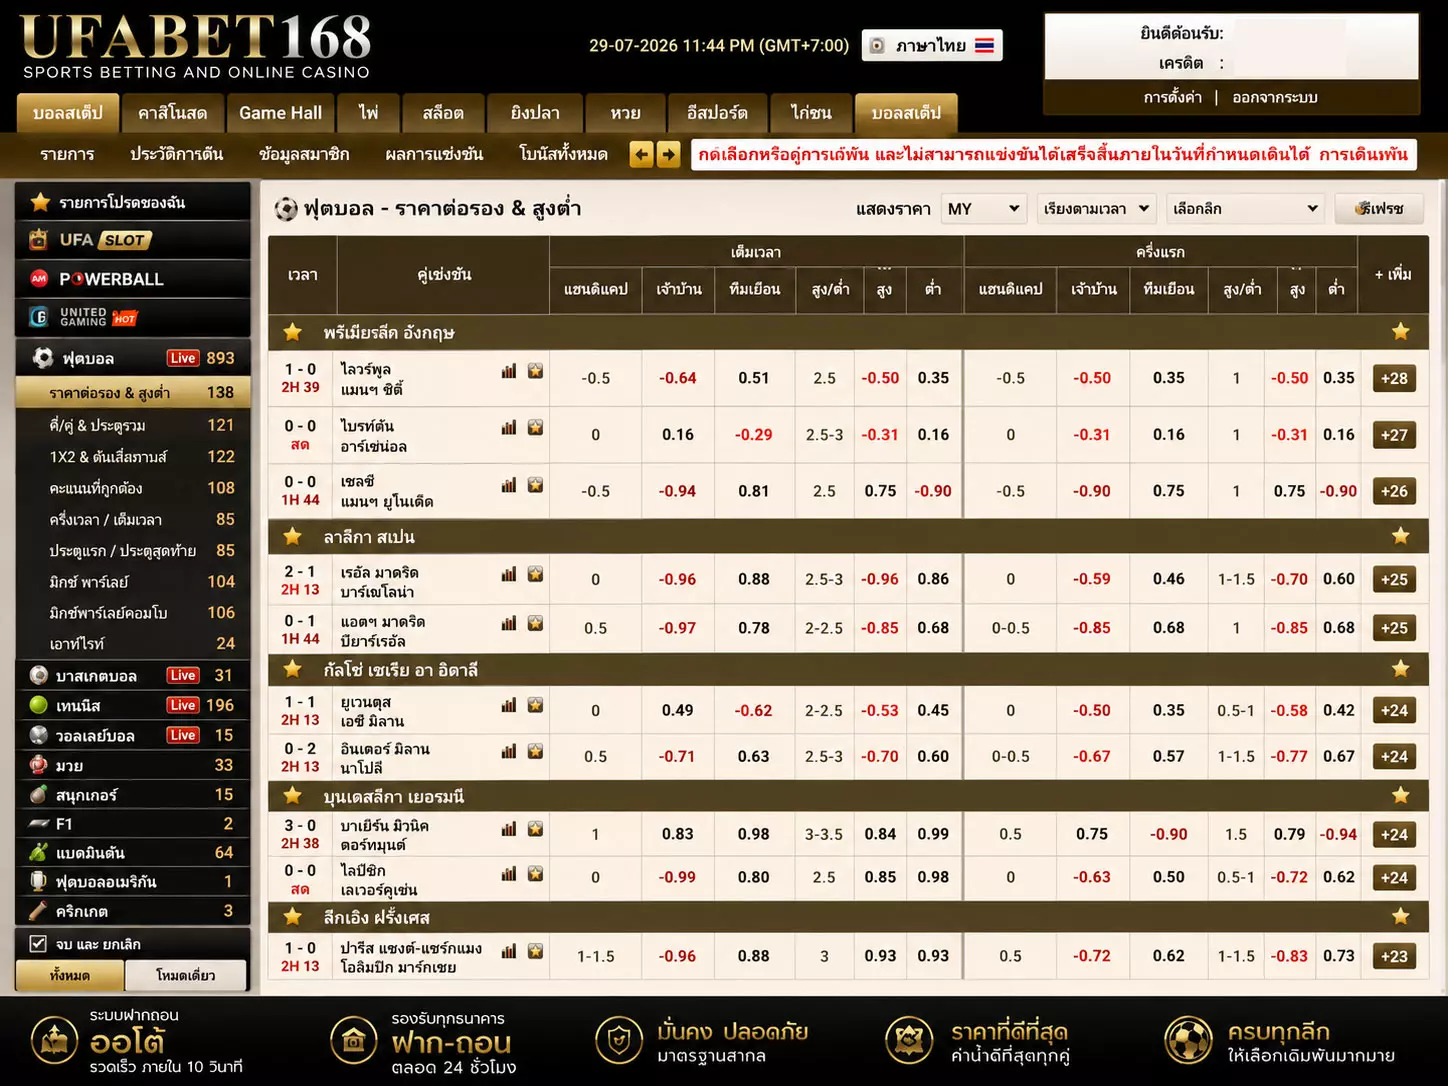Favorite the ปารีส แซงต์-แชร์กแมง vs โอลิมปิก มาร์กเซย match
Image resolution: width=1448 pixels, height=1086 pixels.
(536, 951)
